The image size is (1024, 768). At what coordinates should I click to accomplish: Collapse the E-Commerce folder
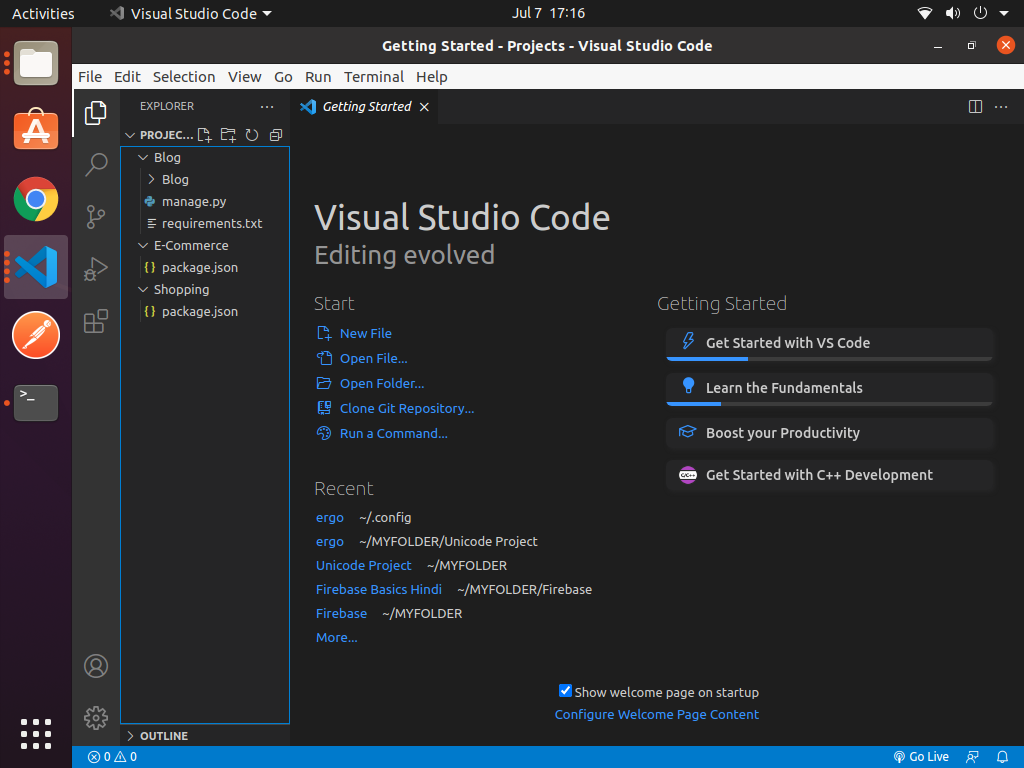point(143,246)
